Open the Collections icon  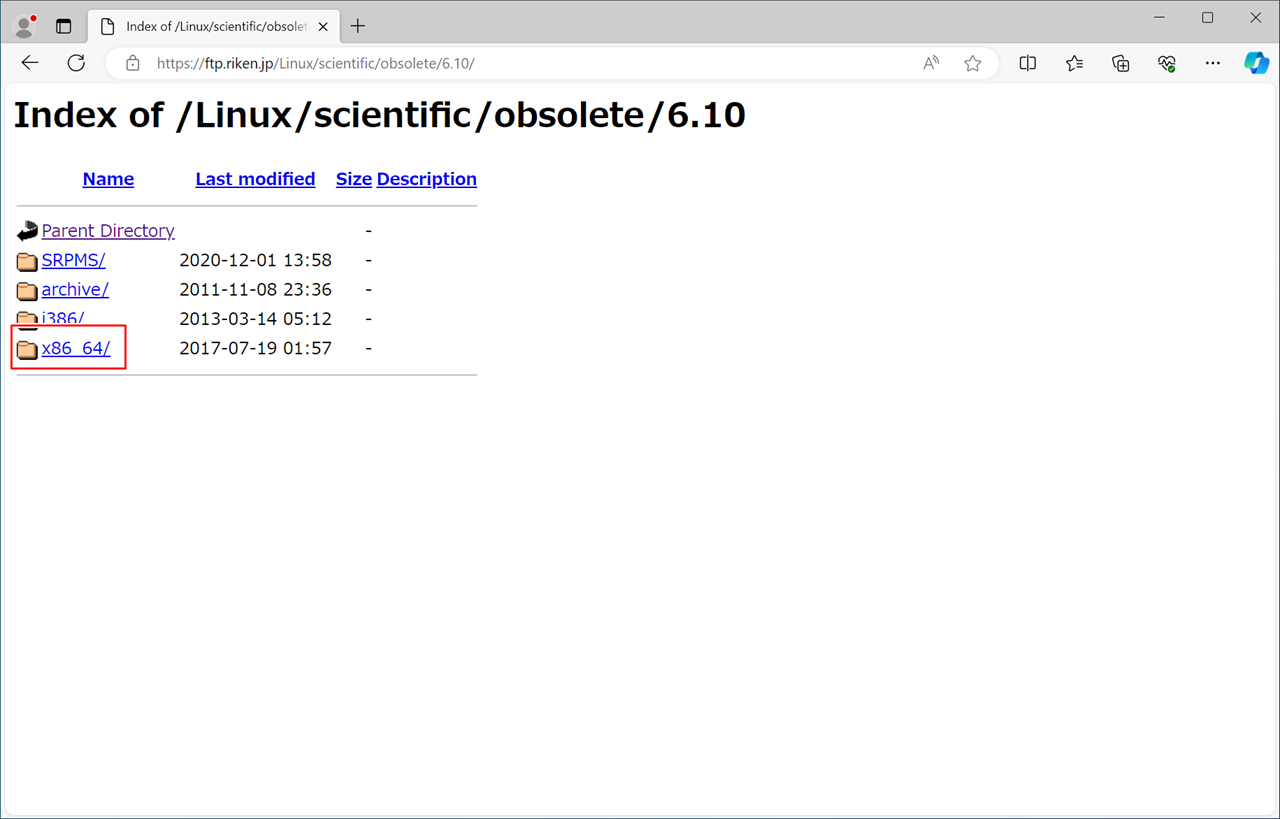1120,63
